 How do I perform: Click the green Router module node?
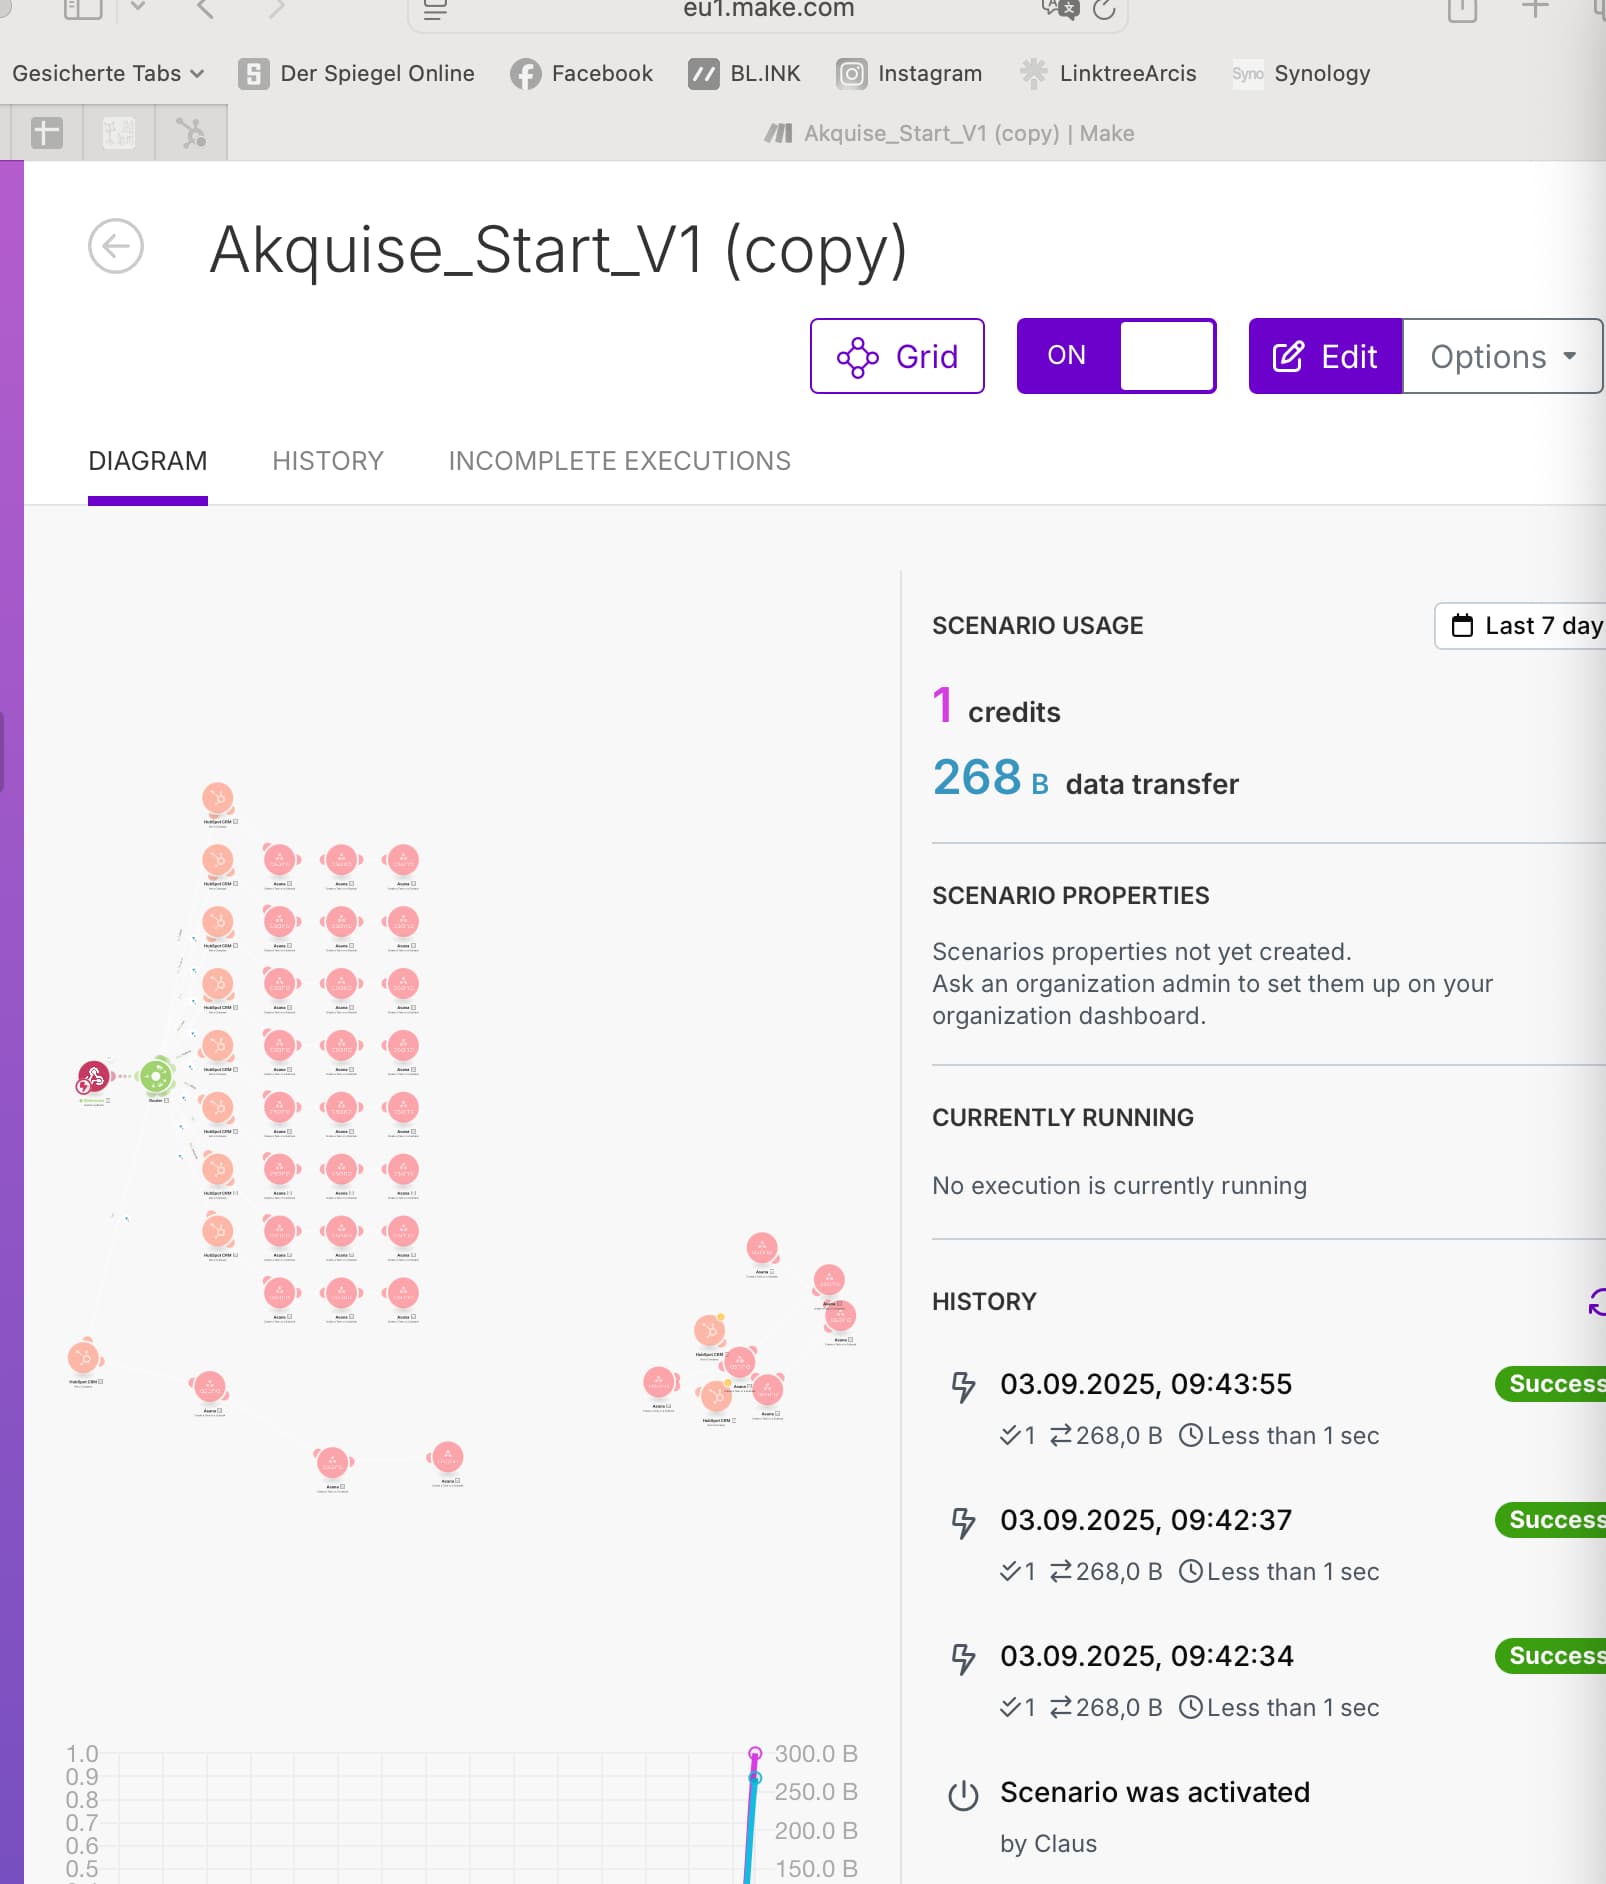(156, 1077)
